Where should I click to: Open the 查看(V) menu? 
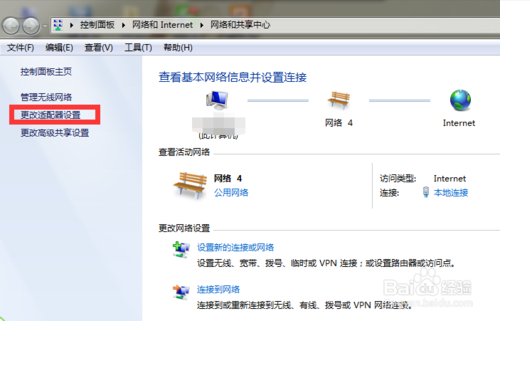coord(99,48)
